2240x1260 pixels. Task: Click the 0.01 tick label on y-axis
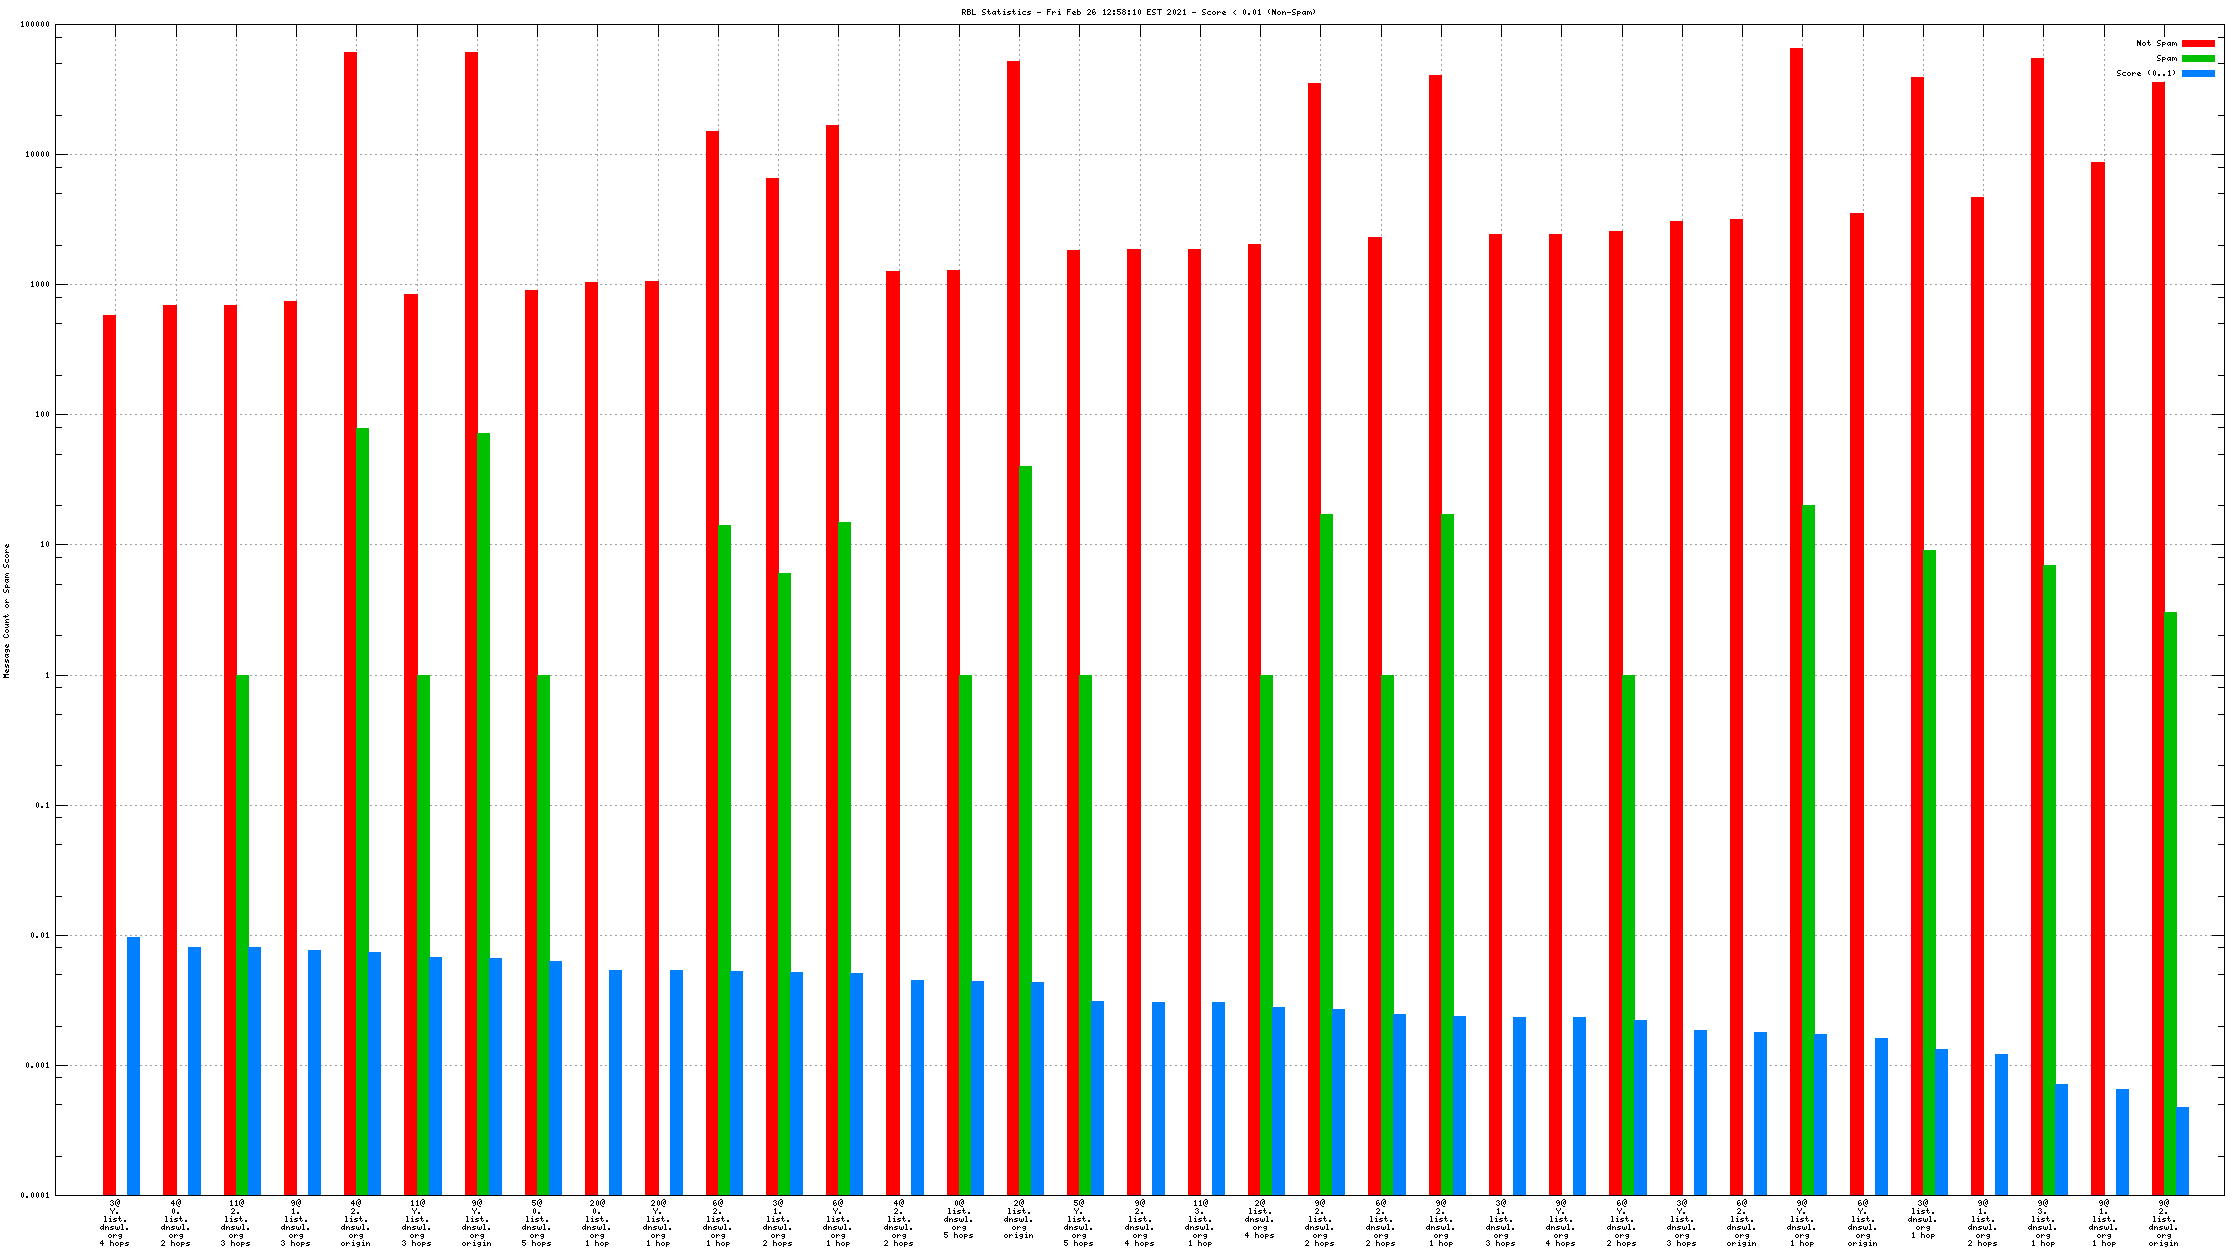38,936
